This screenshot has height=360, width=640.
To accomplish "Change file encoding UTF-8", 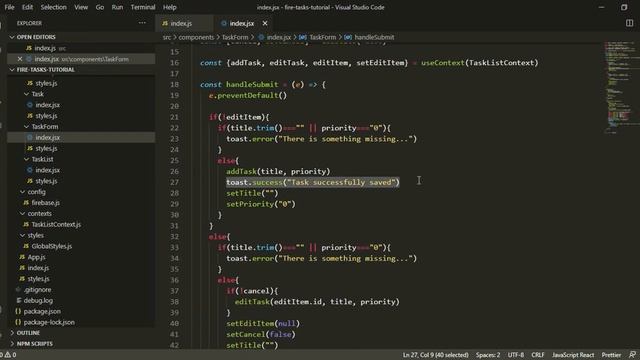I will [x=516, y=355].
